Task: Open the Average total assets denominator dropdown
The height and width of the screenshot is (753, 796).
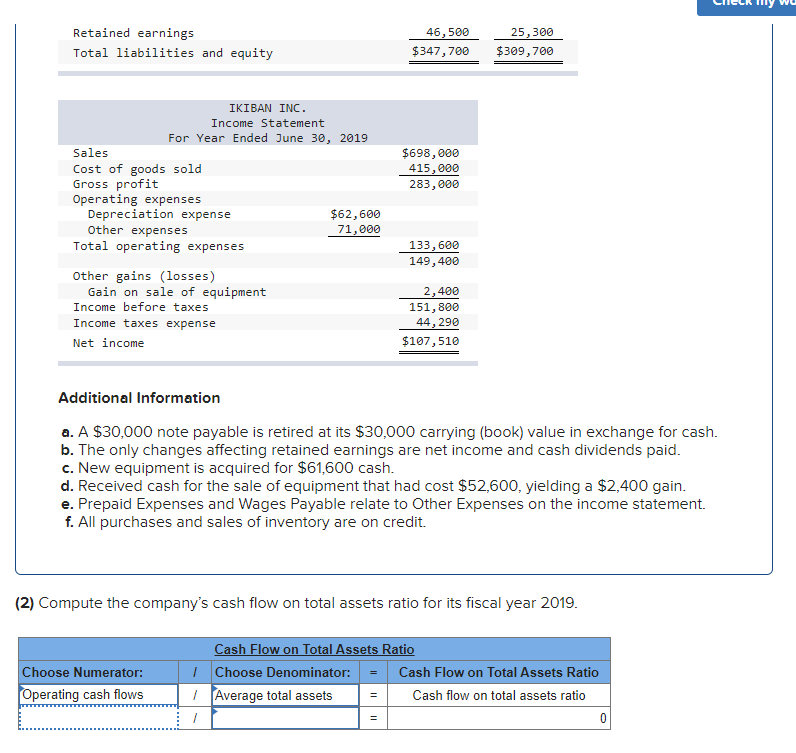Action: 285,695
